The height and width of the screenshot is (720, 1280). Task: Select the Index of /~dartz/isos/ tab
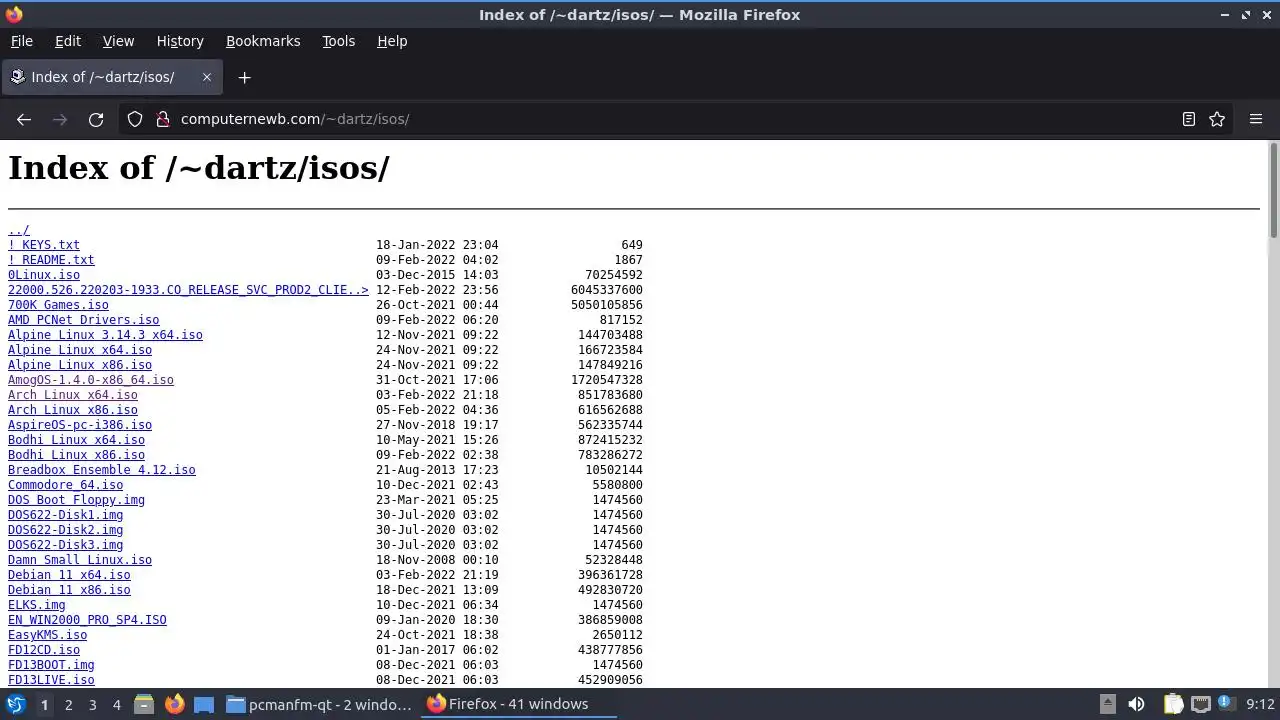111,77
